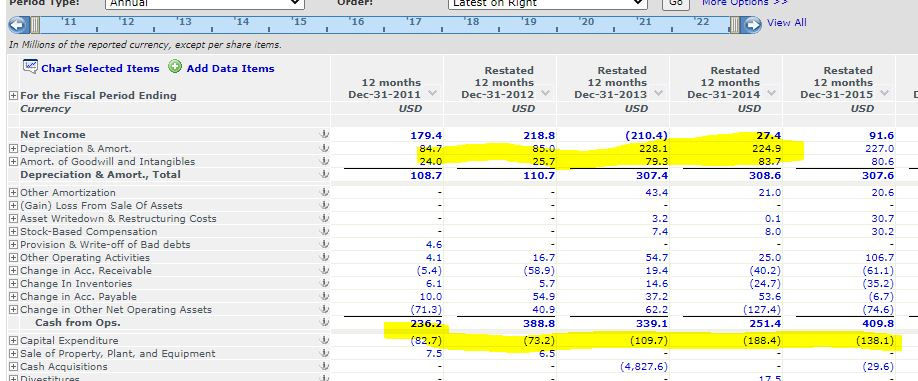Expand the Sale of Property, Plant, and Equipment row
The height and width of the screenshot is (381, 918).
tap(13, 353)
